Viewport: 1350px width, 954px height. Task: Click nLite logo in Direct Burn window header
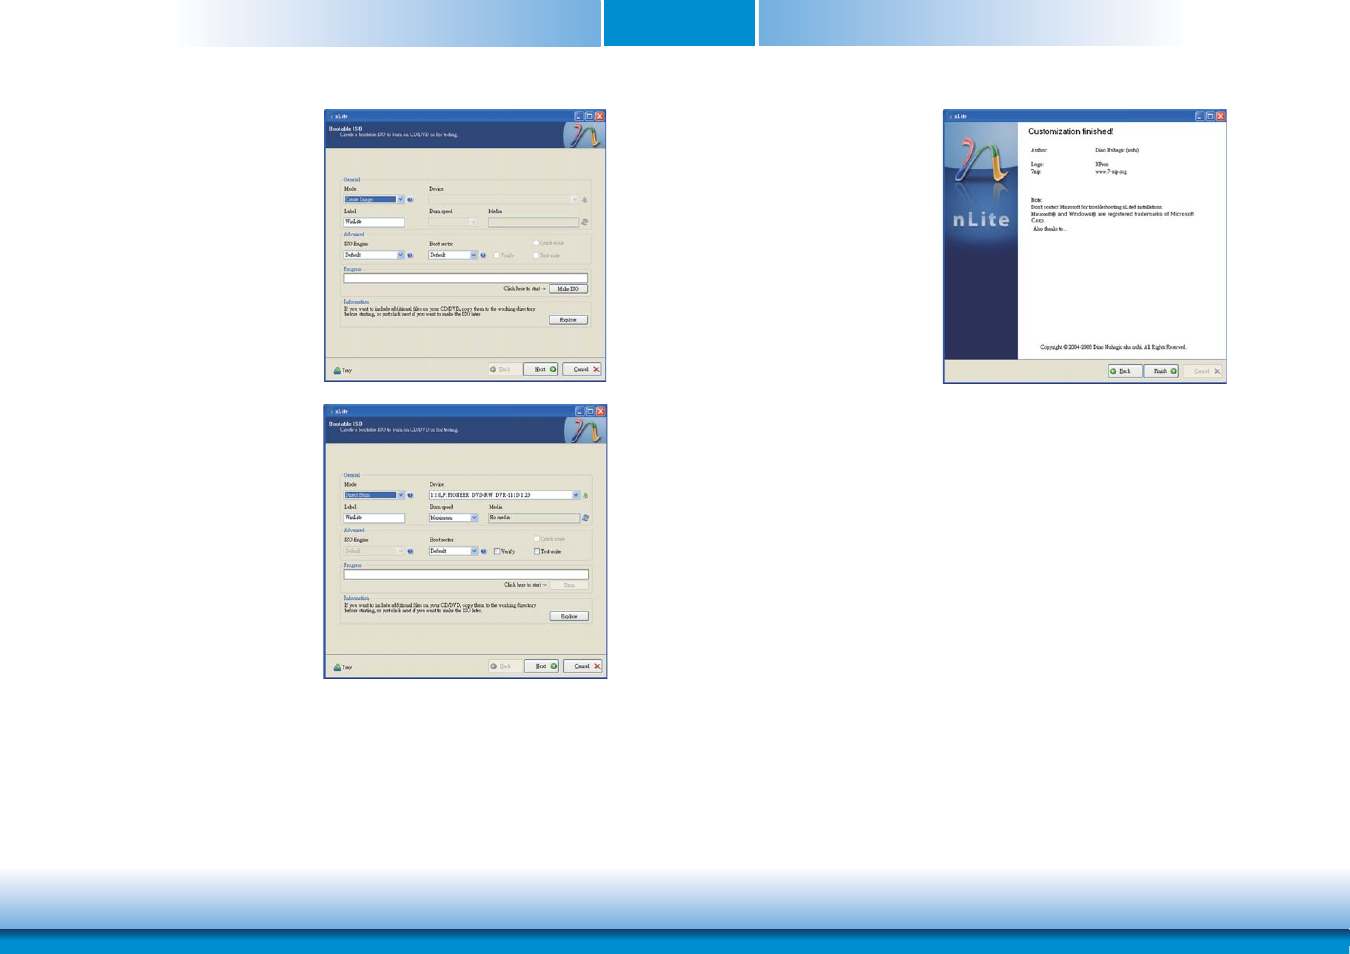click(585, 430)
